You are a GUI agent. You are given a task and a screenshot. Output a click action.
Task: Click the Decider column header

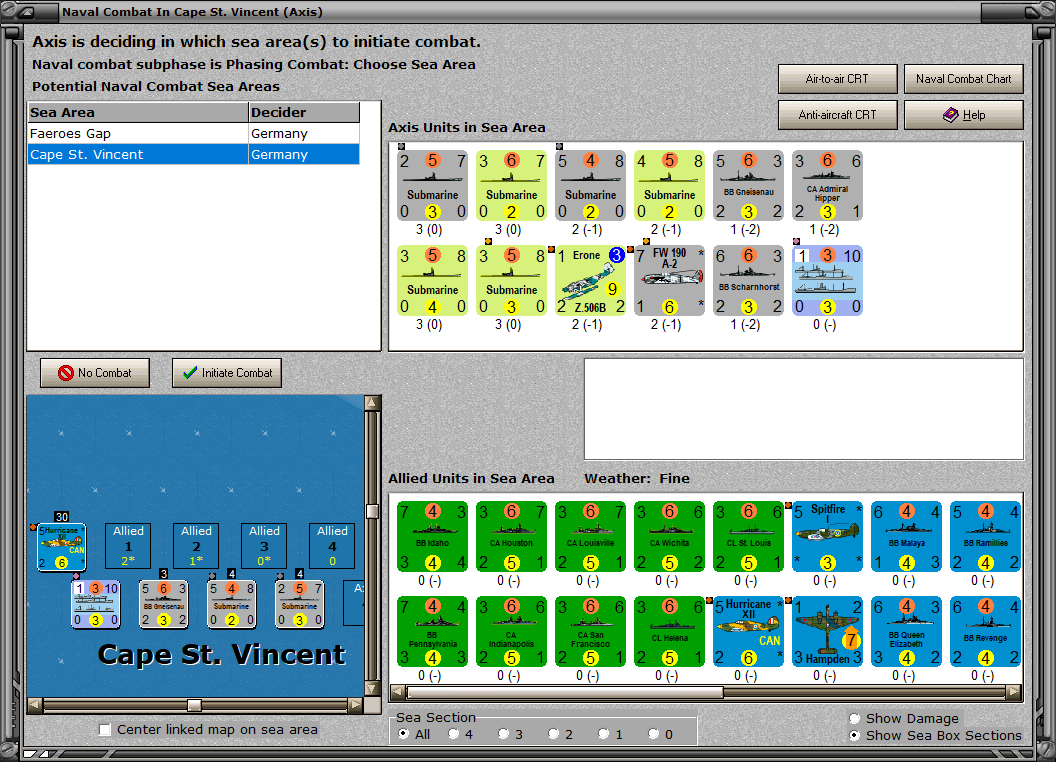[304, 113]
